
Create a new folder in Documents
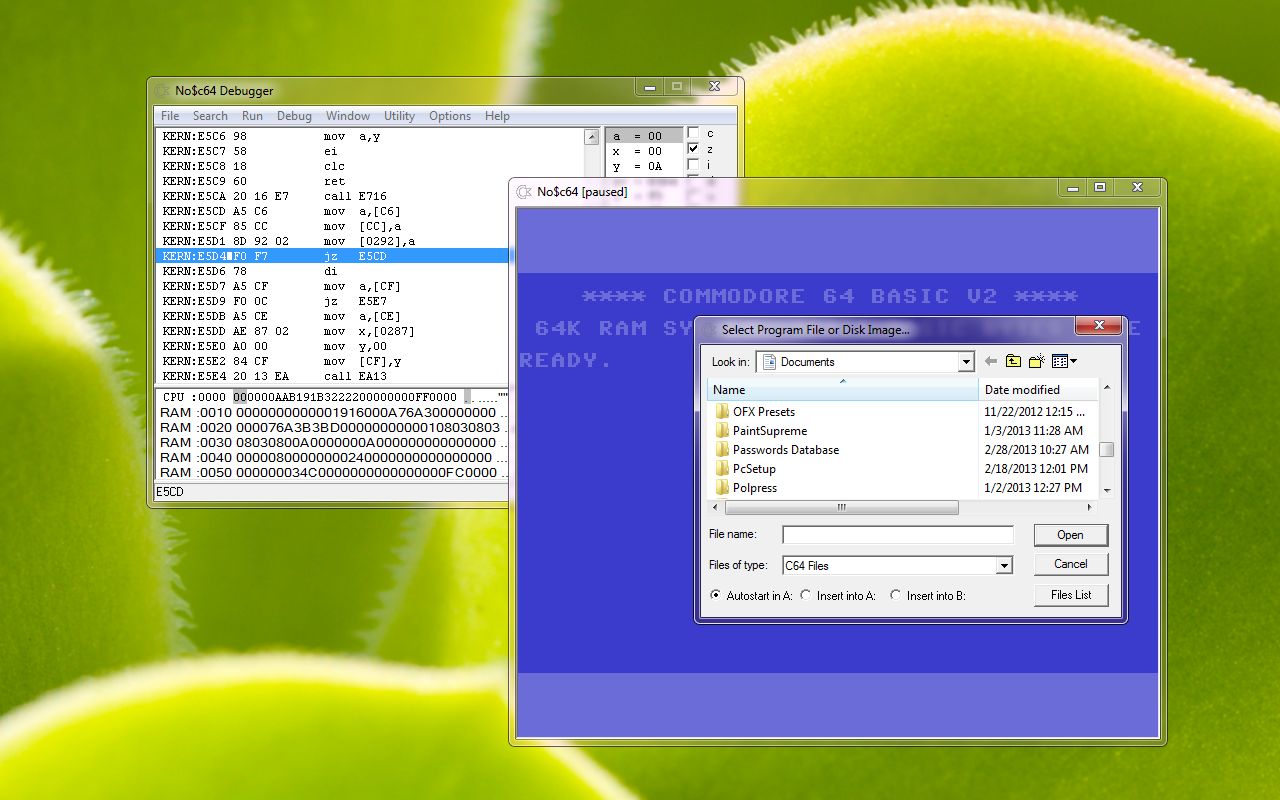(x=1036, y=361)
